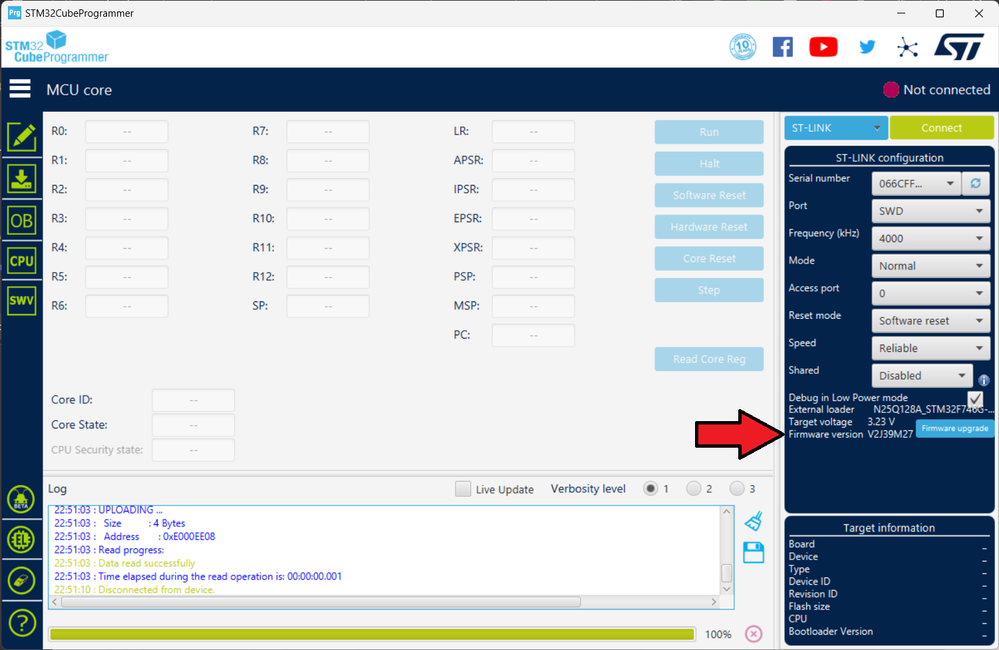999x650 pixels.
Task: Open the eraser full chip erase icon
Action: [21, 581]
